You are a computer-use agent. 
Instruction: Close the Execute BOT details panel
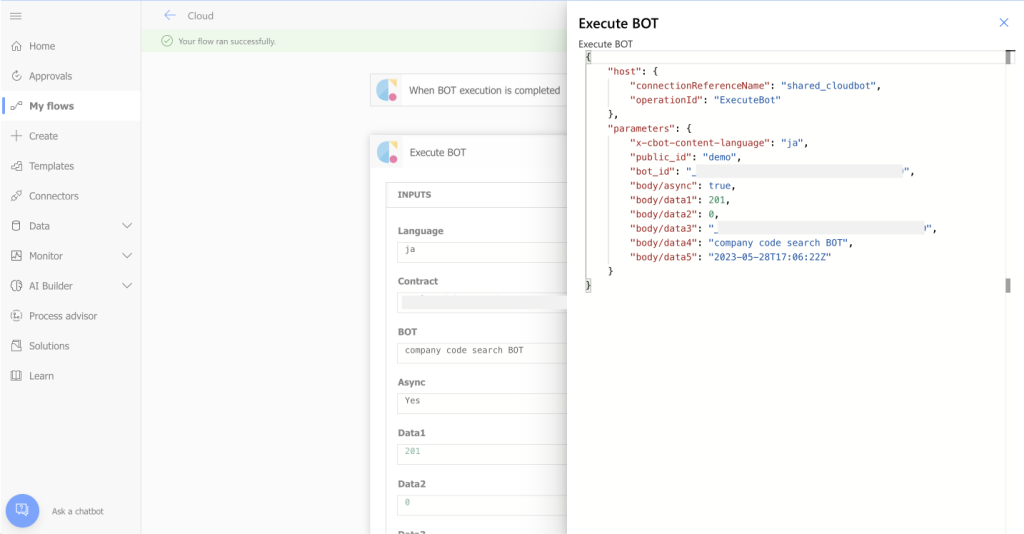tap(1004, 23)
